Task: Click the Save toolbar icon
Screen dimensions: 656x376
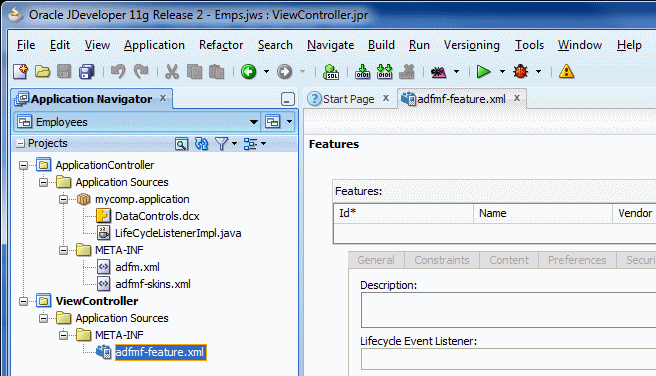Action: click(x=64, y=72)
